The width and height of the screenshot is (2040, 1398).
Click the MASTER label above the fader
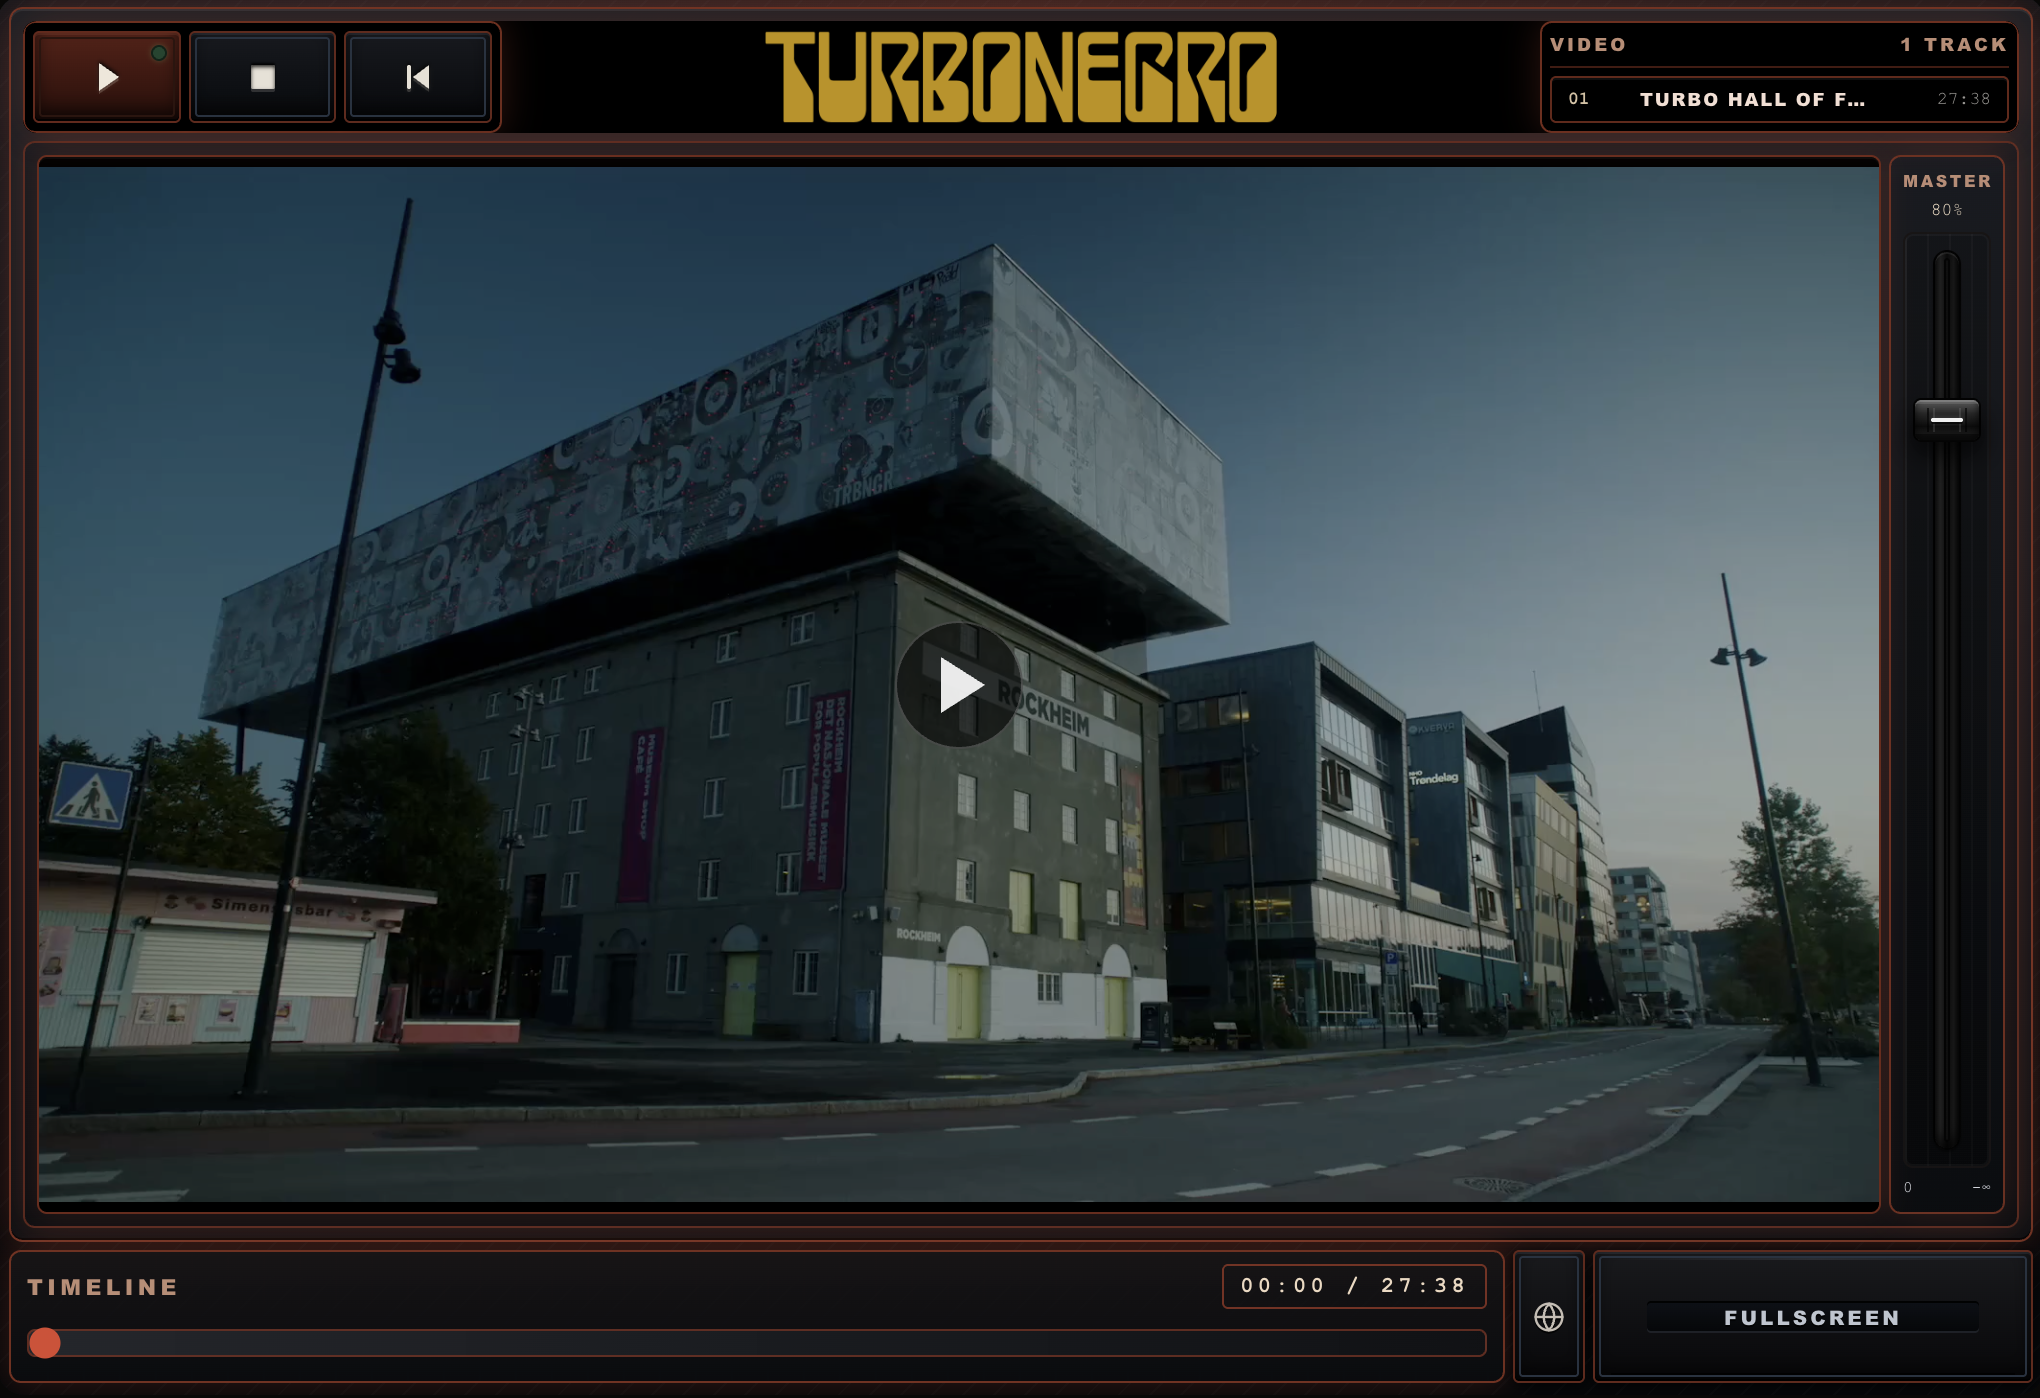(x=1946, y=181)
